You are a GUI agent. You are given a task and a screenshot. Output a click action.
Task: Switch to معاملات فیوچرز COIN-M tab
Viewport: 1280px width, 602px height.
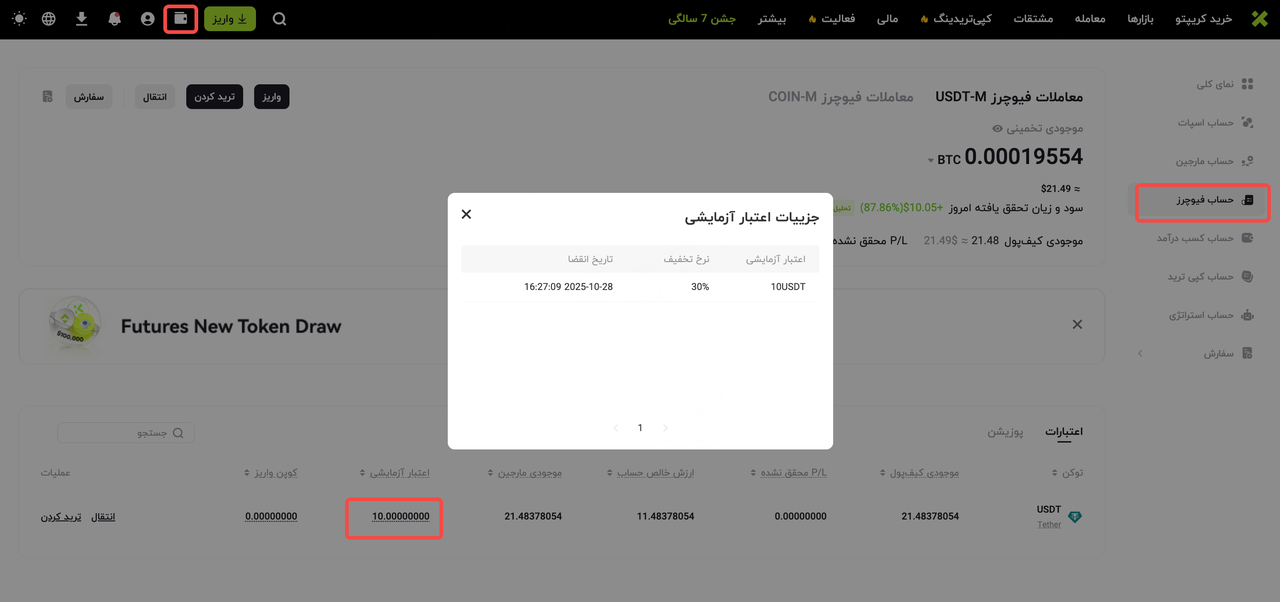pos(840,97)
